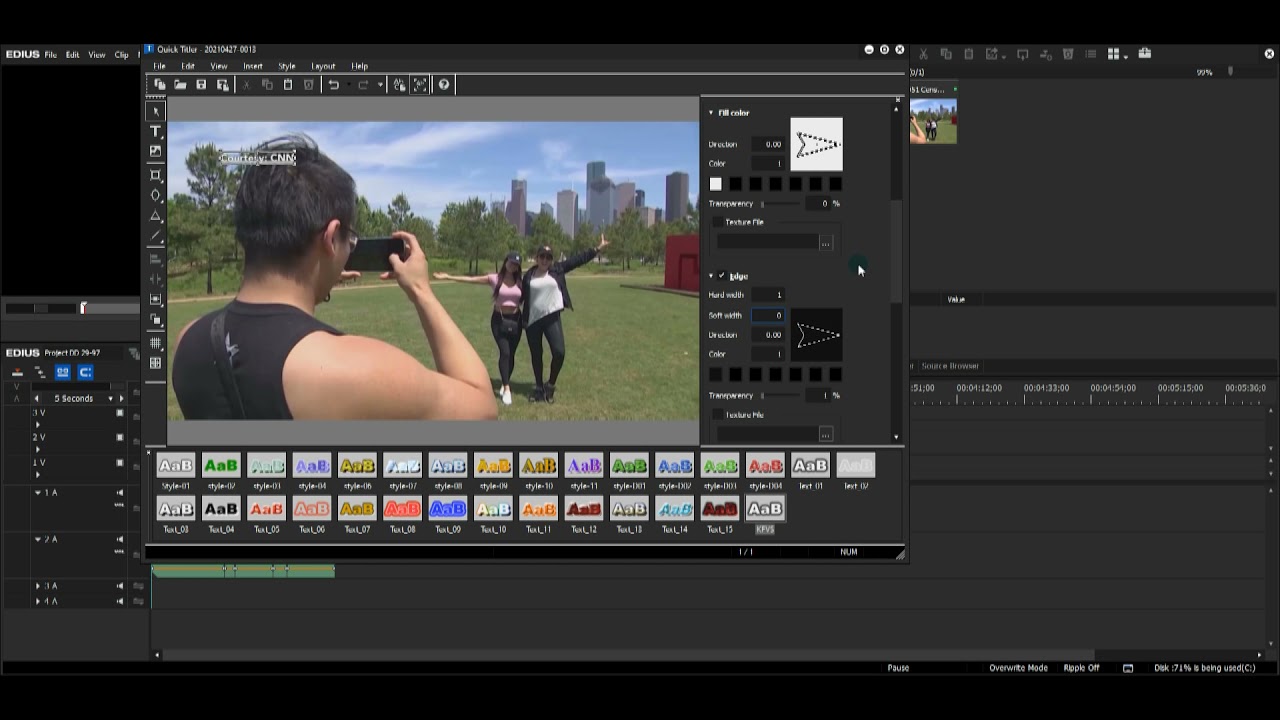The image size is (1280, 720).
Task: Collapse the 2 A track
Action: pyautogui.click(x=38, y=539)
